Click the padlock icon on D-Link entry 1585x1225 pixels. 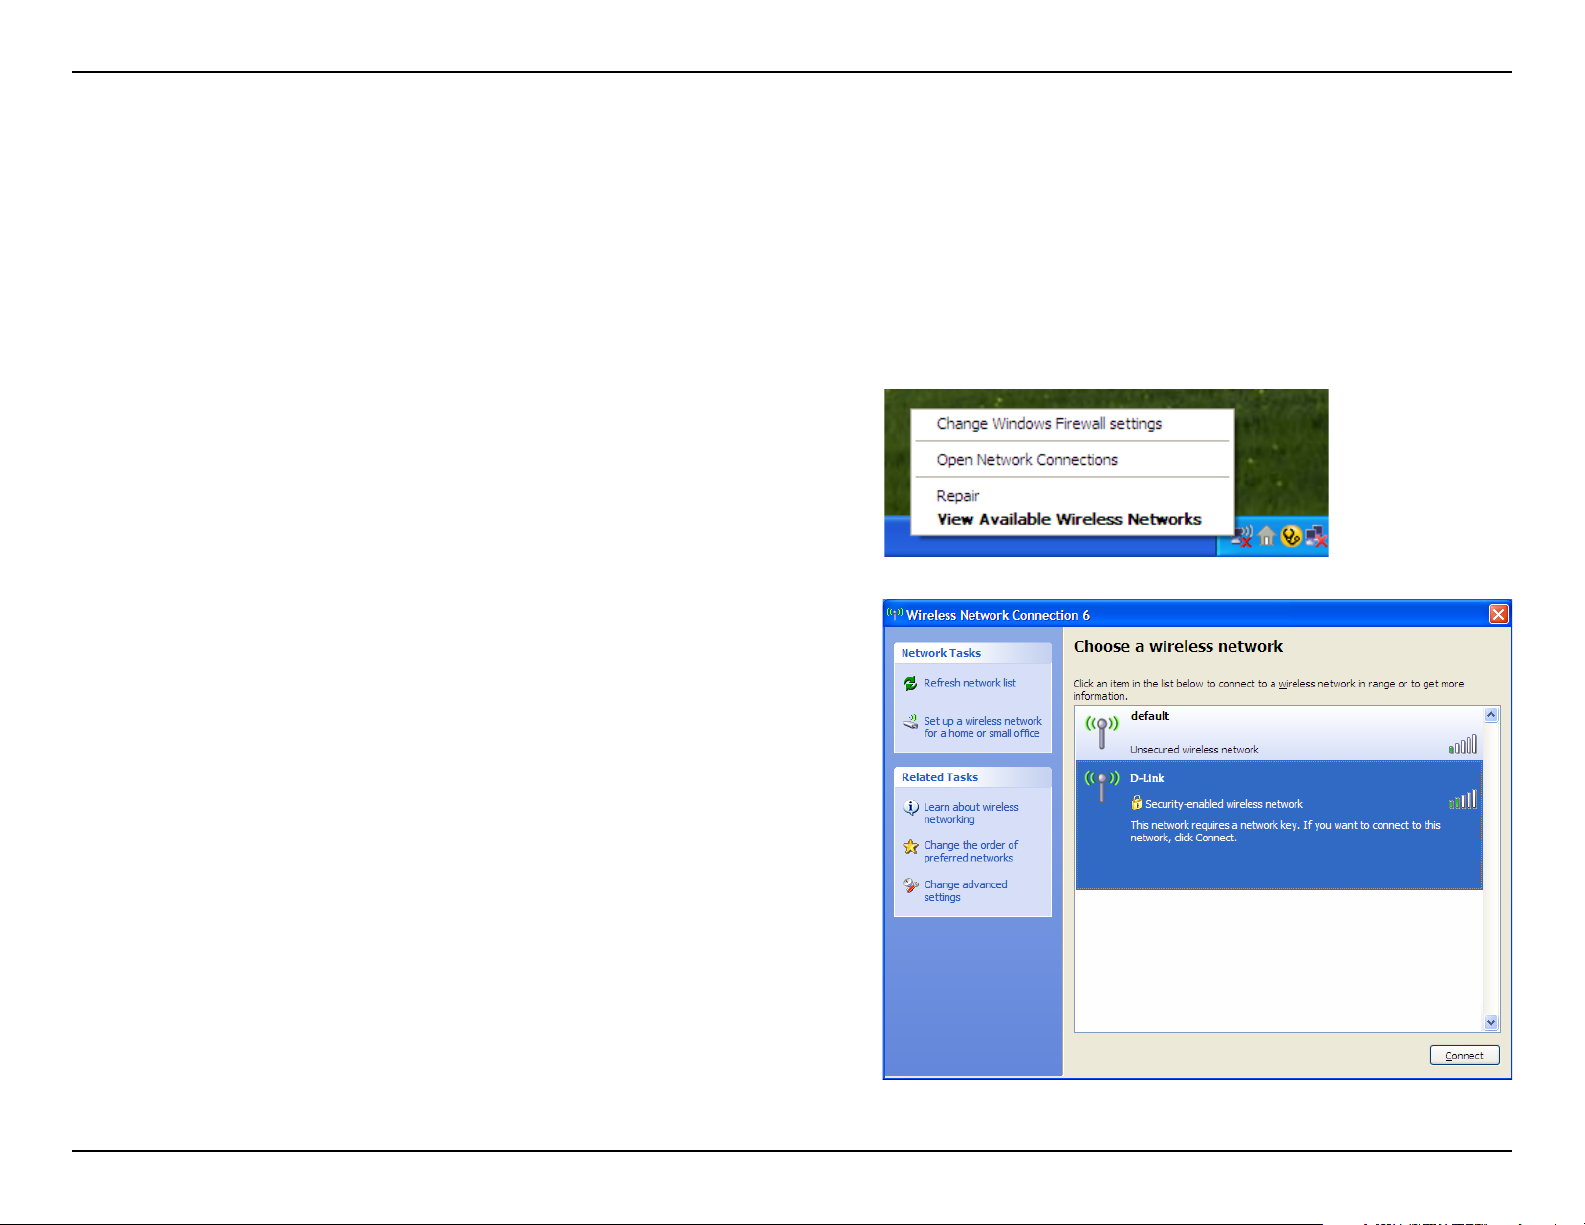(1136, 802)
